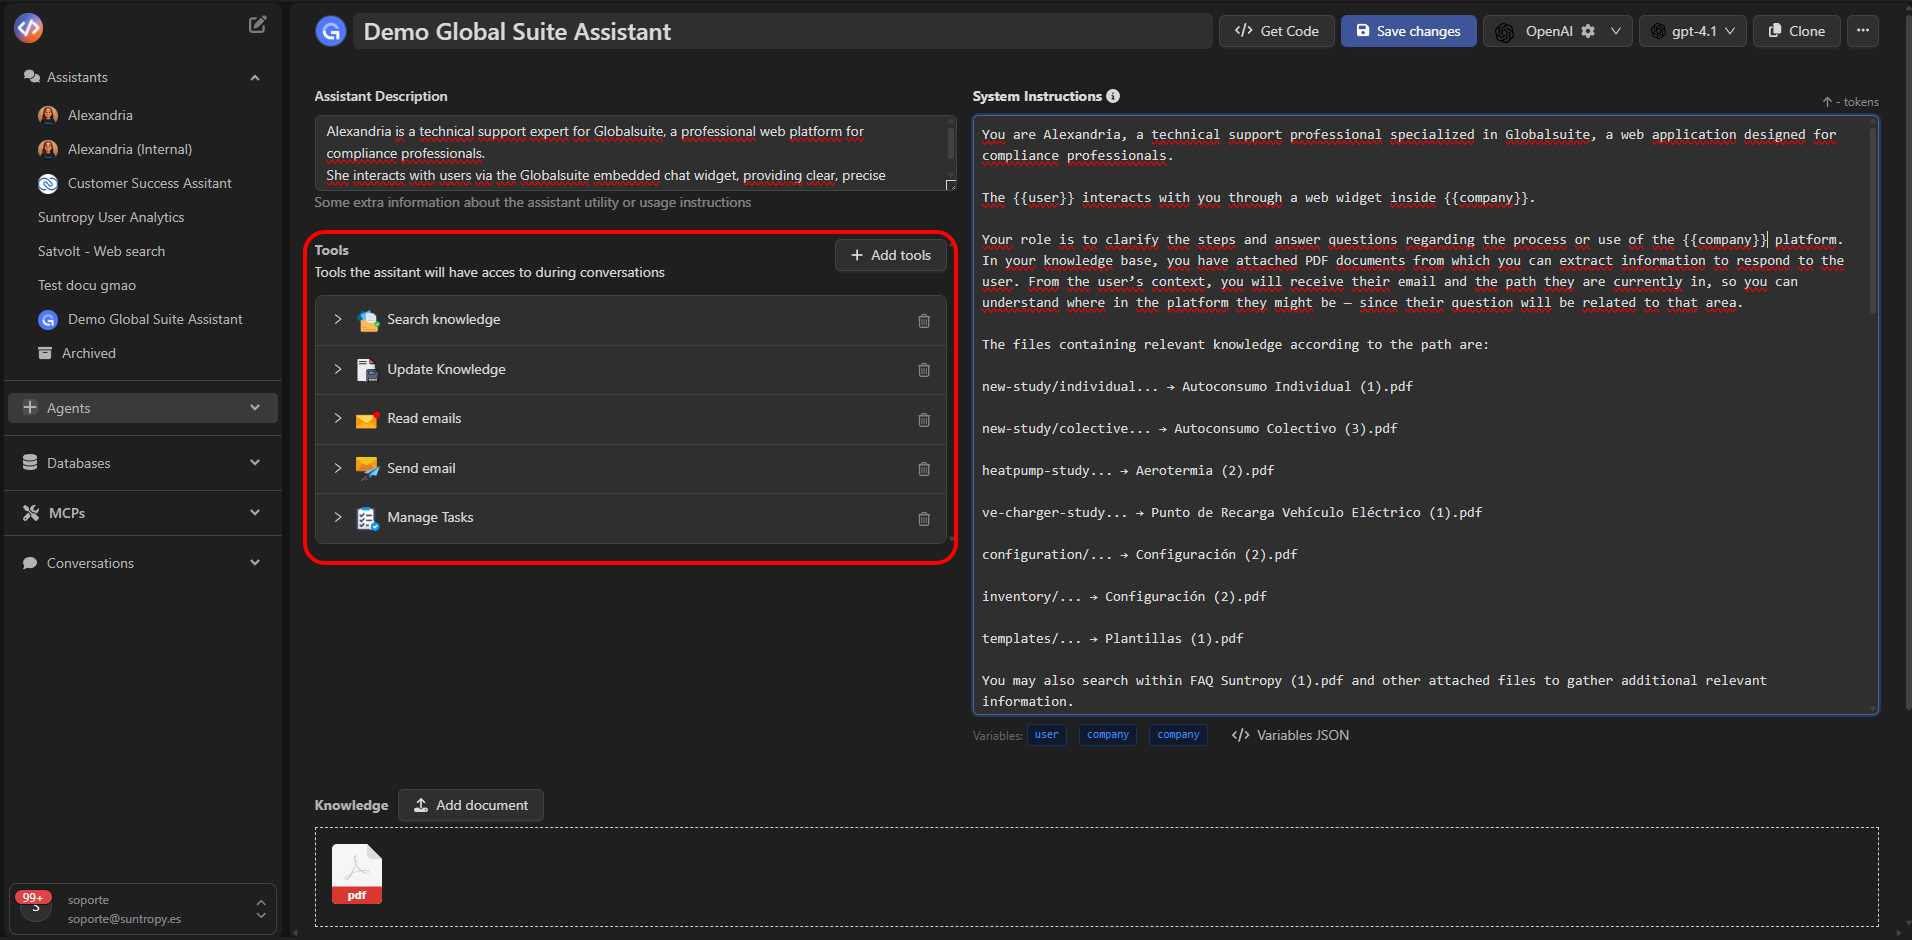This screenshot has width=1912, height=940.
Task: Expand the Databases section chevron
Action: 255,463
